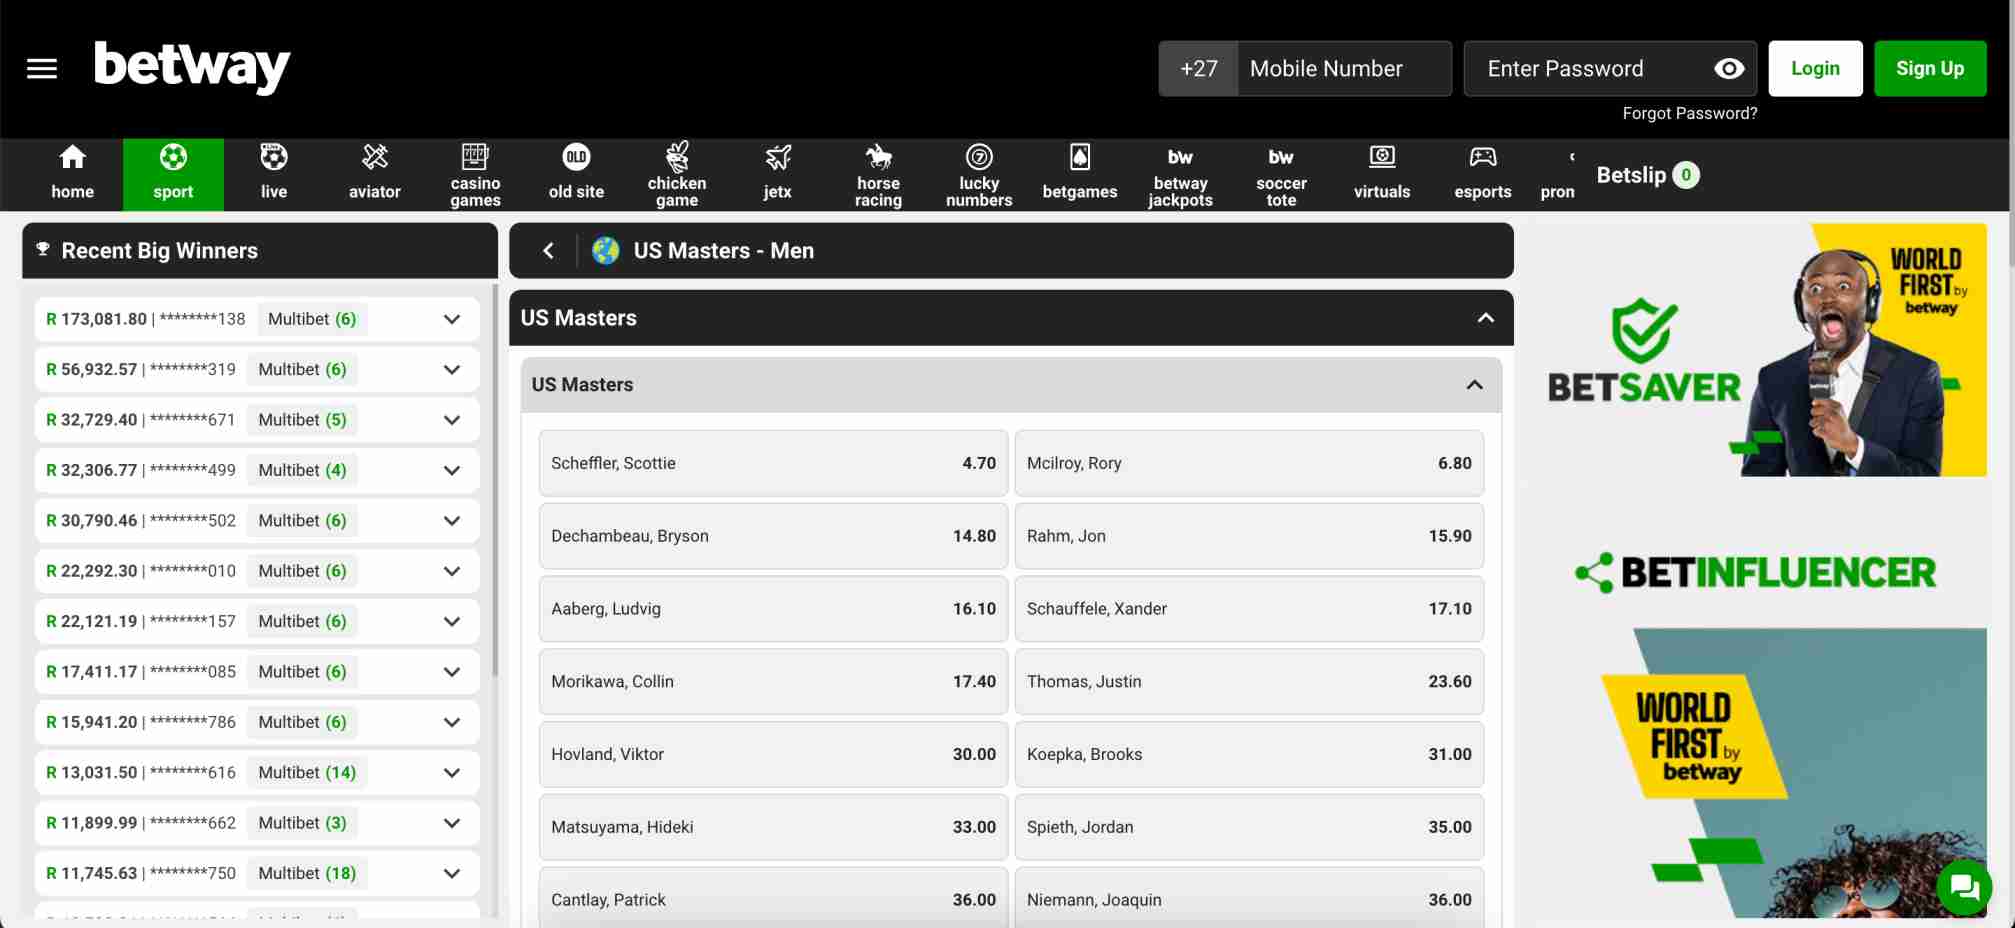
Task: Go back from US Masters - Men
Action: pyautogui.click(x=548, y=251)
